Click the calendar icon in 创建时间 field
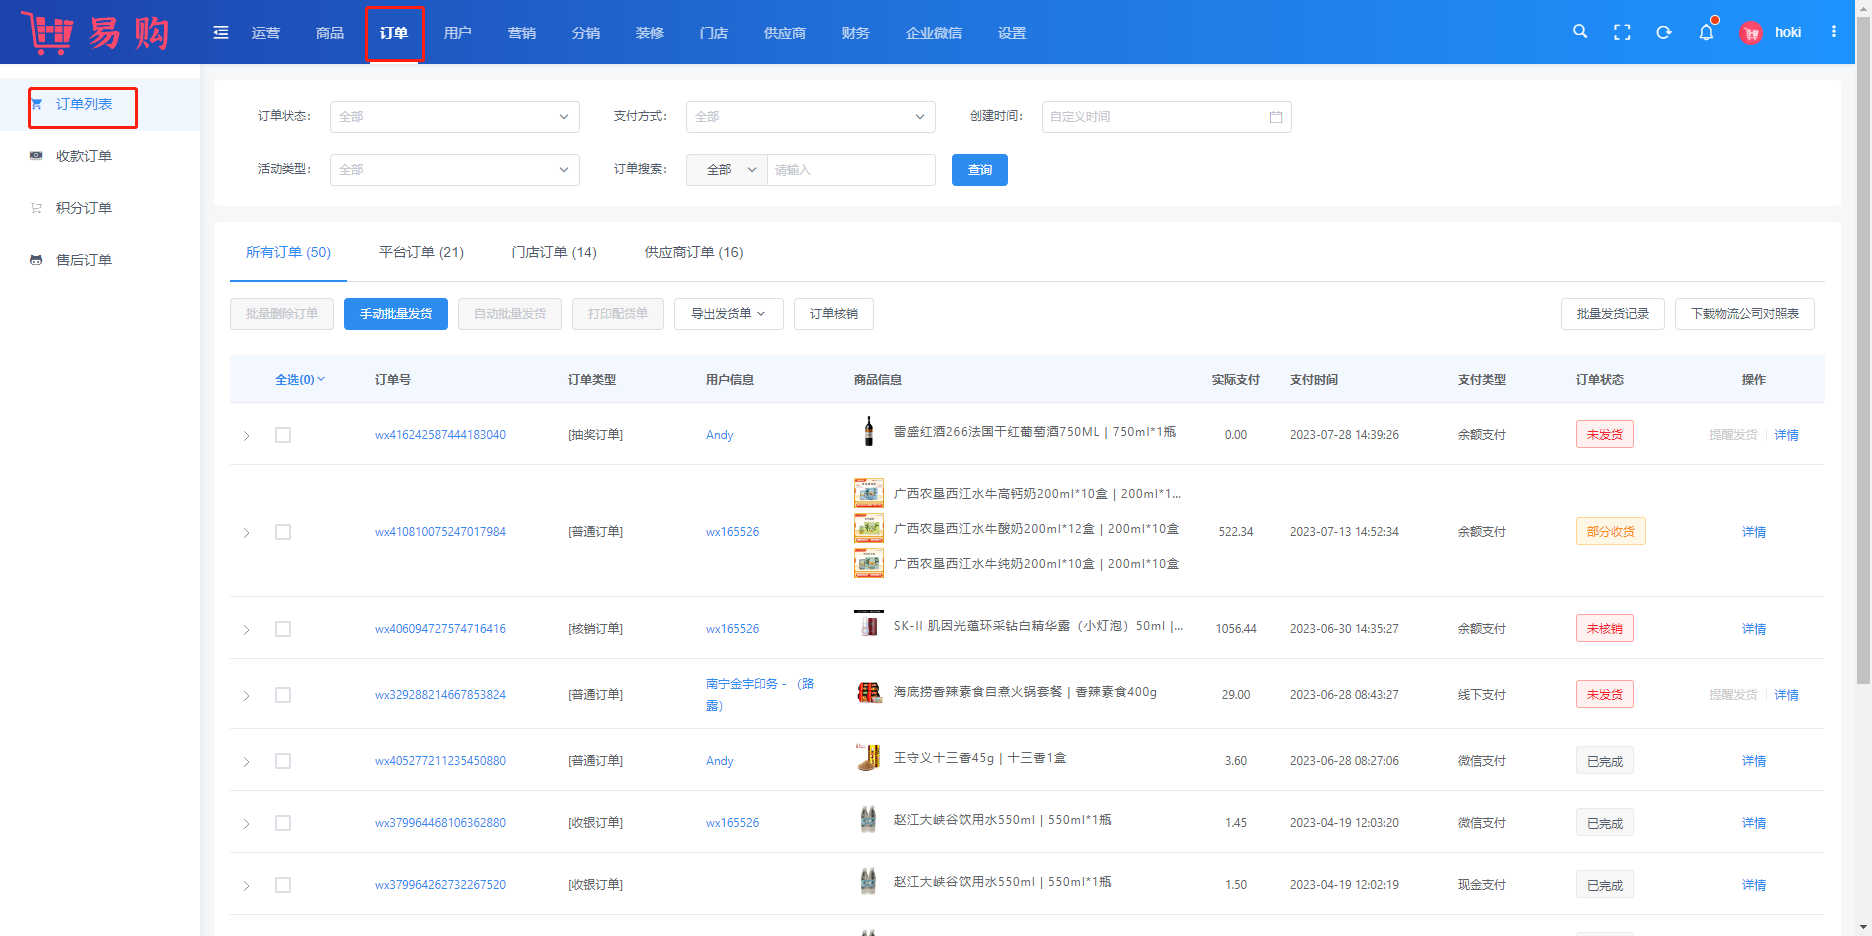Viewport: 1872px width, 936px height. click(x=1276, y=117)
